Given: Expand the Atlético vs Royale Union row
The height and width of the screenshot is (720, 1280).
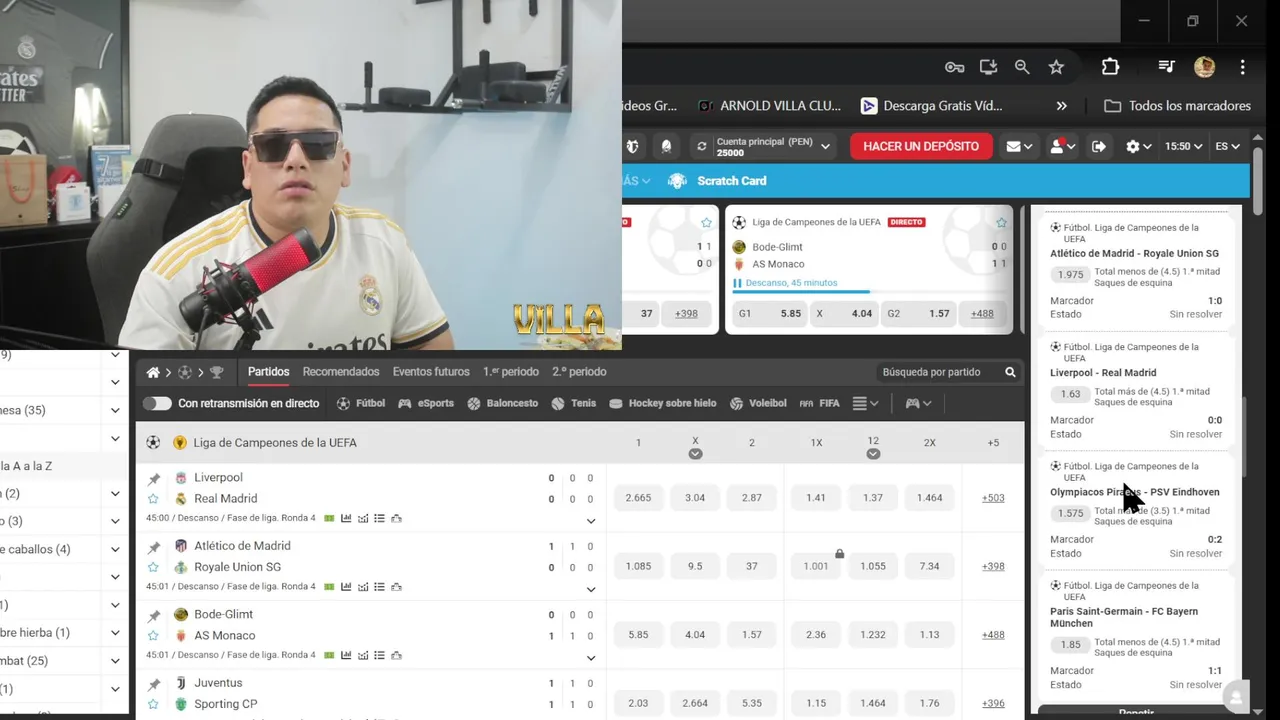Looking at the screenshot, I should click(591, 588).
